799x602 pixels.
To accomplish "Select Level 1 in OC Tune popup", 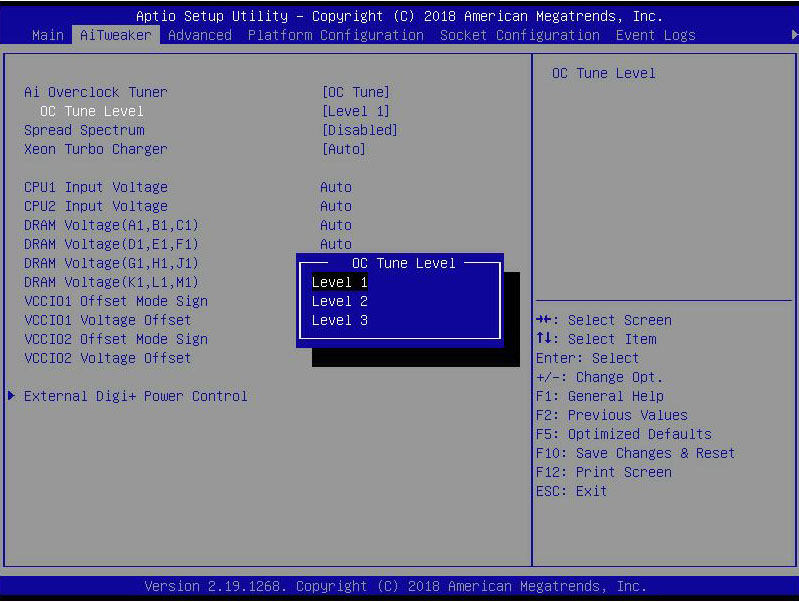I will [340, 282].
